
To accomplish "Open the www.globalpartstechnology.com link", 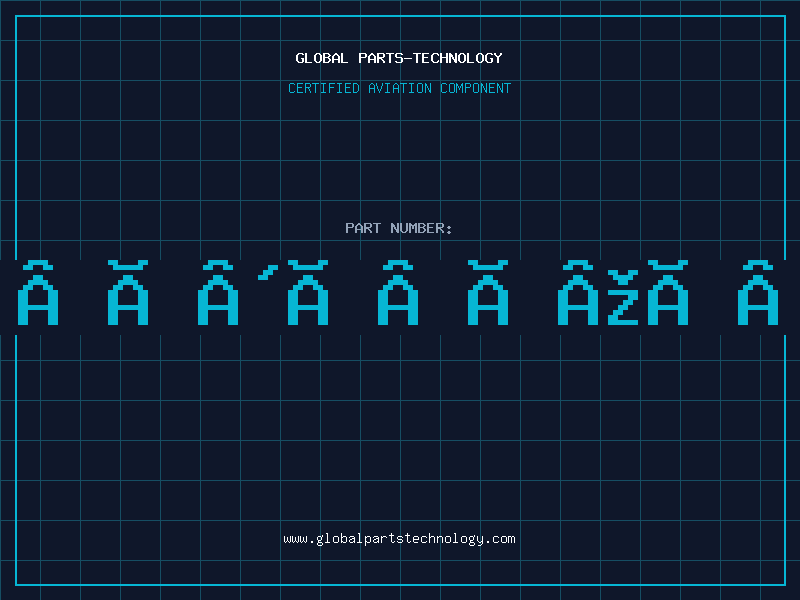I will [399, 539].
